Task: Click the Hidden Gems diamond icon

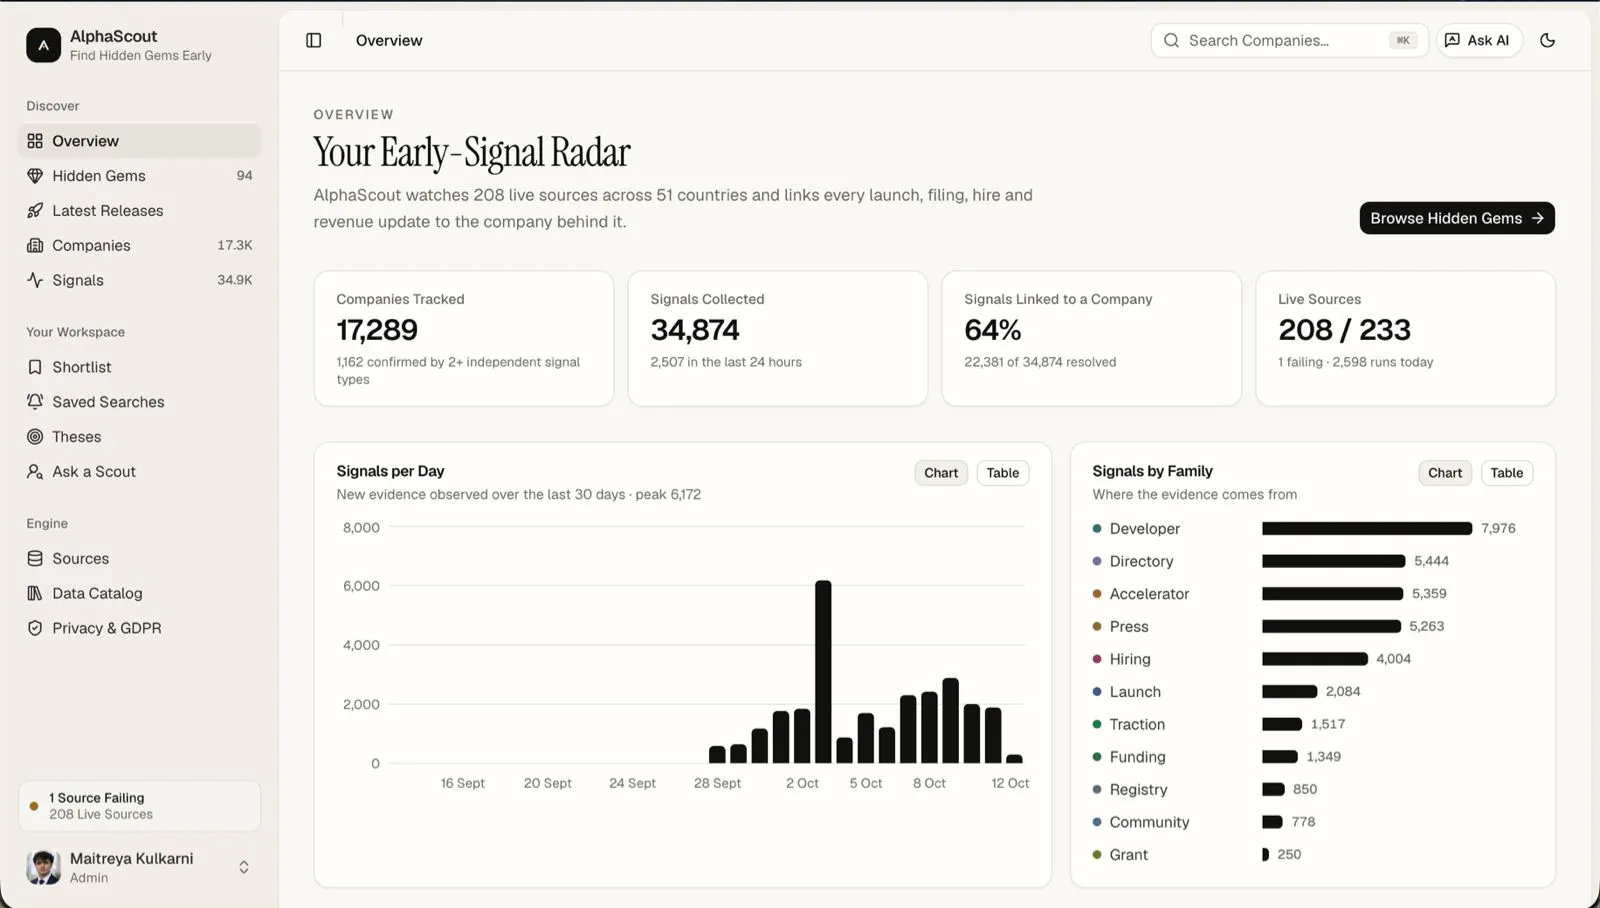Action: 35,176
